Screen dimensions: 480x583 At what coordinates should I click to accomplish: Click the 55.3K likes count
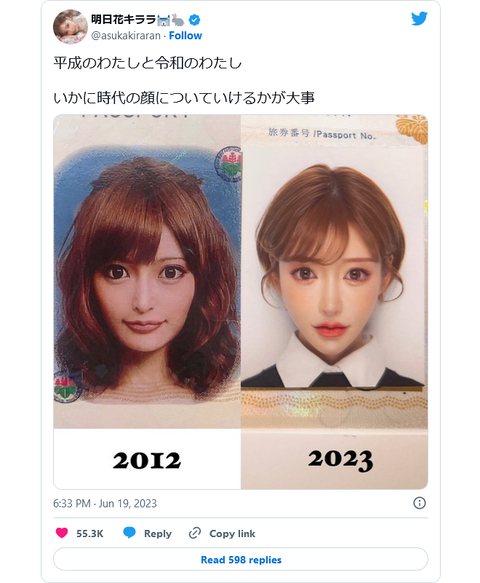click(90, 533)
